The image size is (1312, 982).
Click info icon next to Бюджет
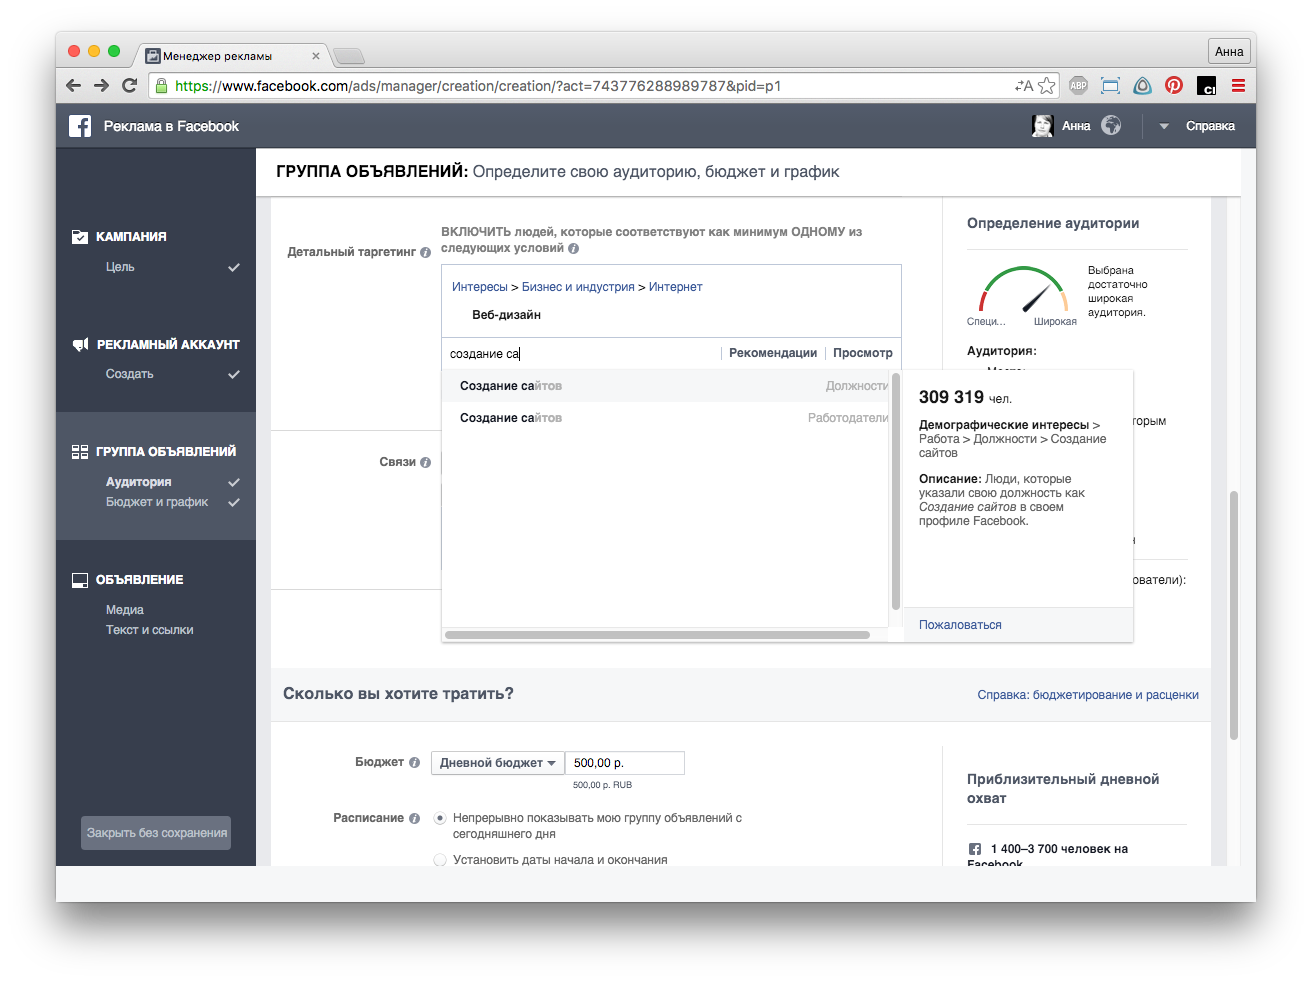click(414, 763)
